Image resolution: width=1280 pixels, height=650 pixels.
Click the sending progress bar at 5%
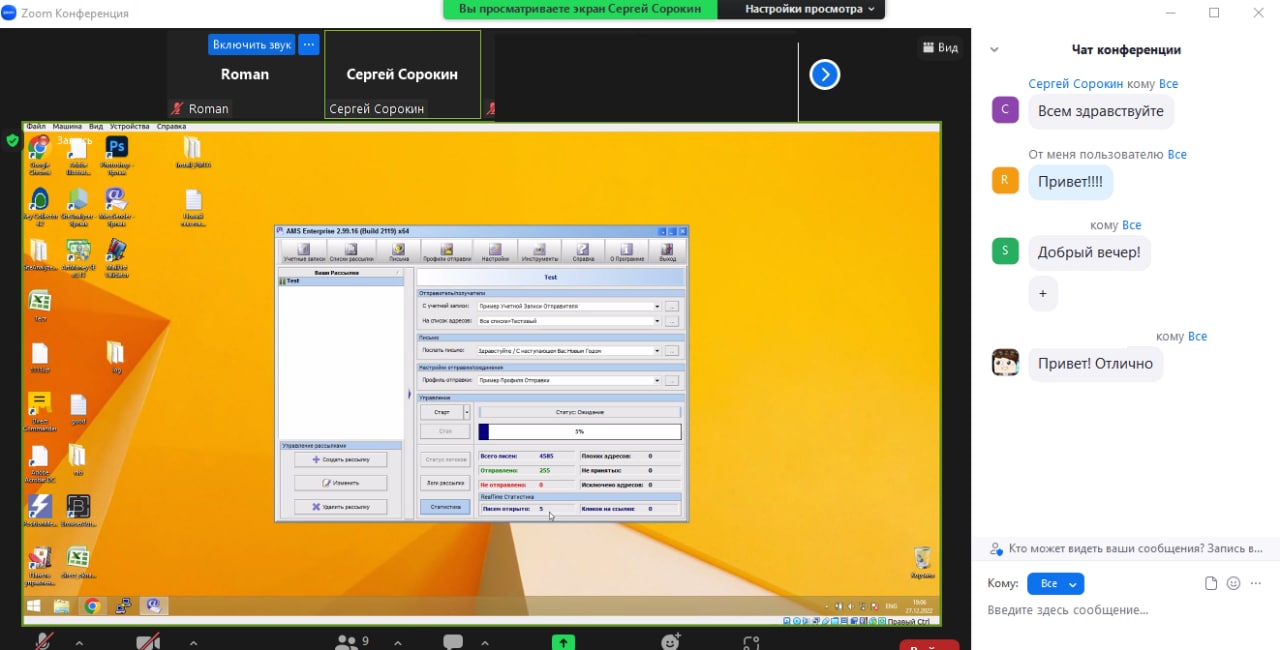pyautogui.click(x=579, y=432)
